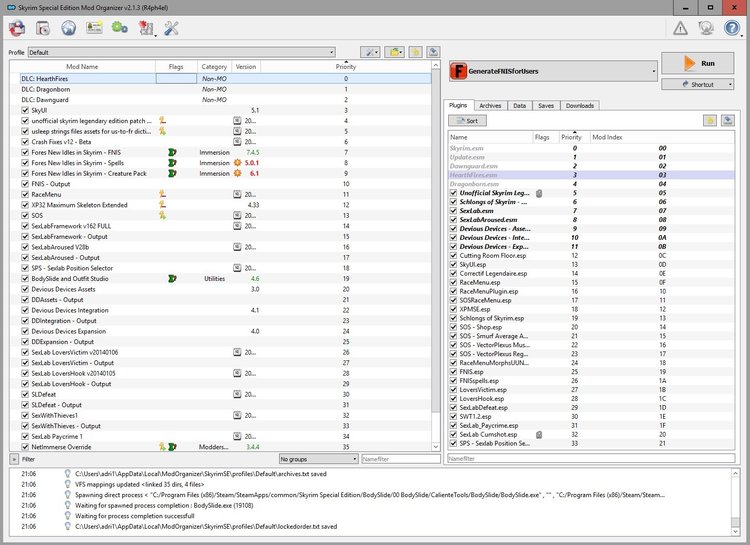Click the create backup icon in Plugins tab
This screenshot has height=545, width=750.
pyautogui.click(x=728, y=120)
